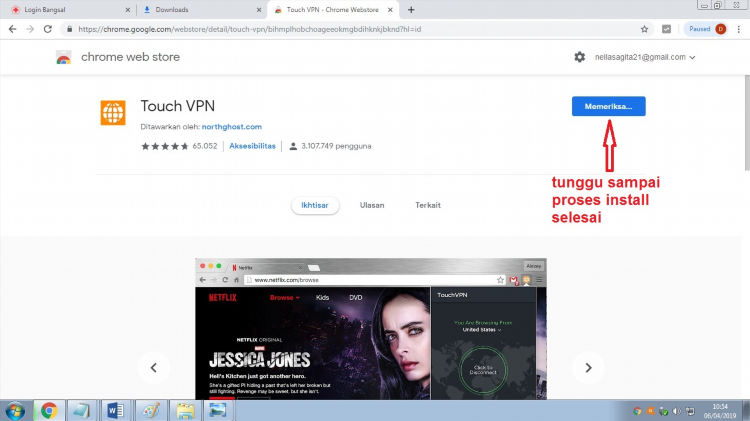Switch to the Downloads tab
Image resolution: width=750 pixels, height=421 pixels.
[x=199, y=10]
